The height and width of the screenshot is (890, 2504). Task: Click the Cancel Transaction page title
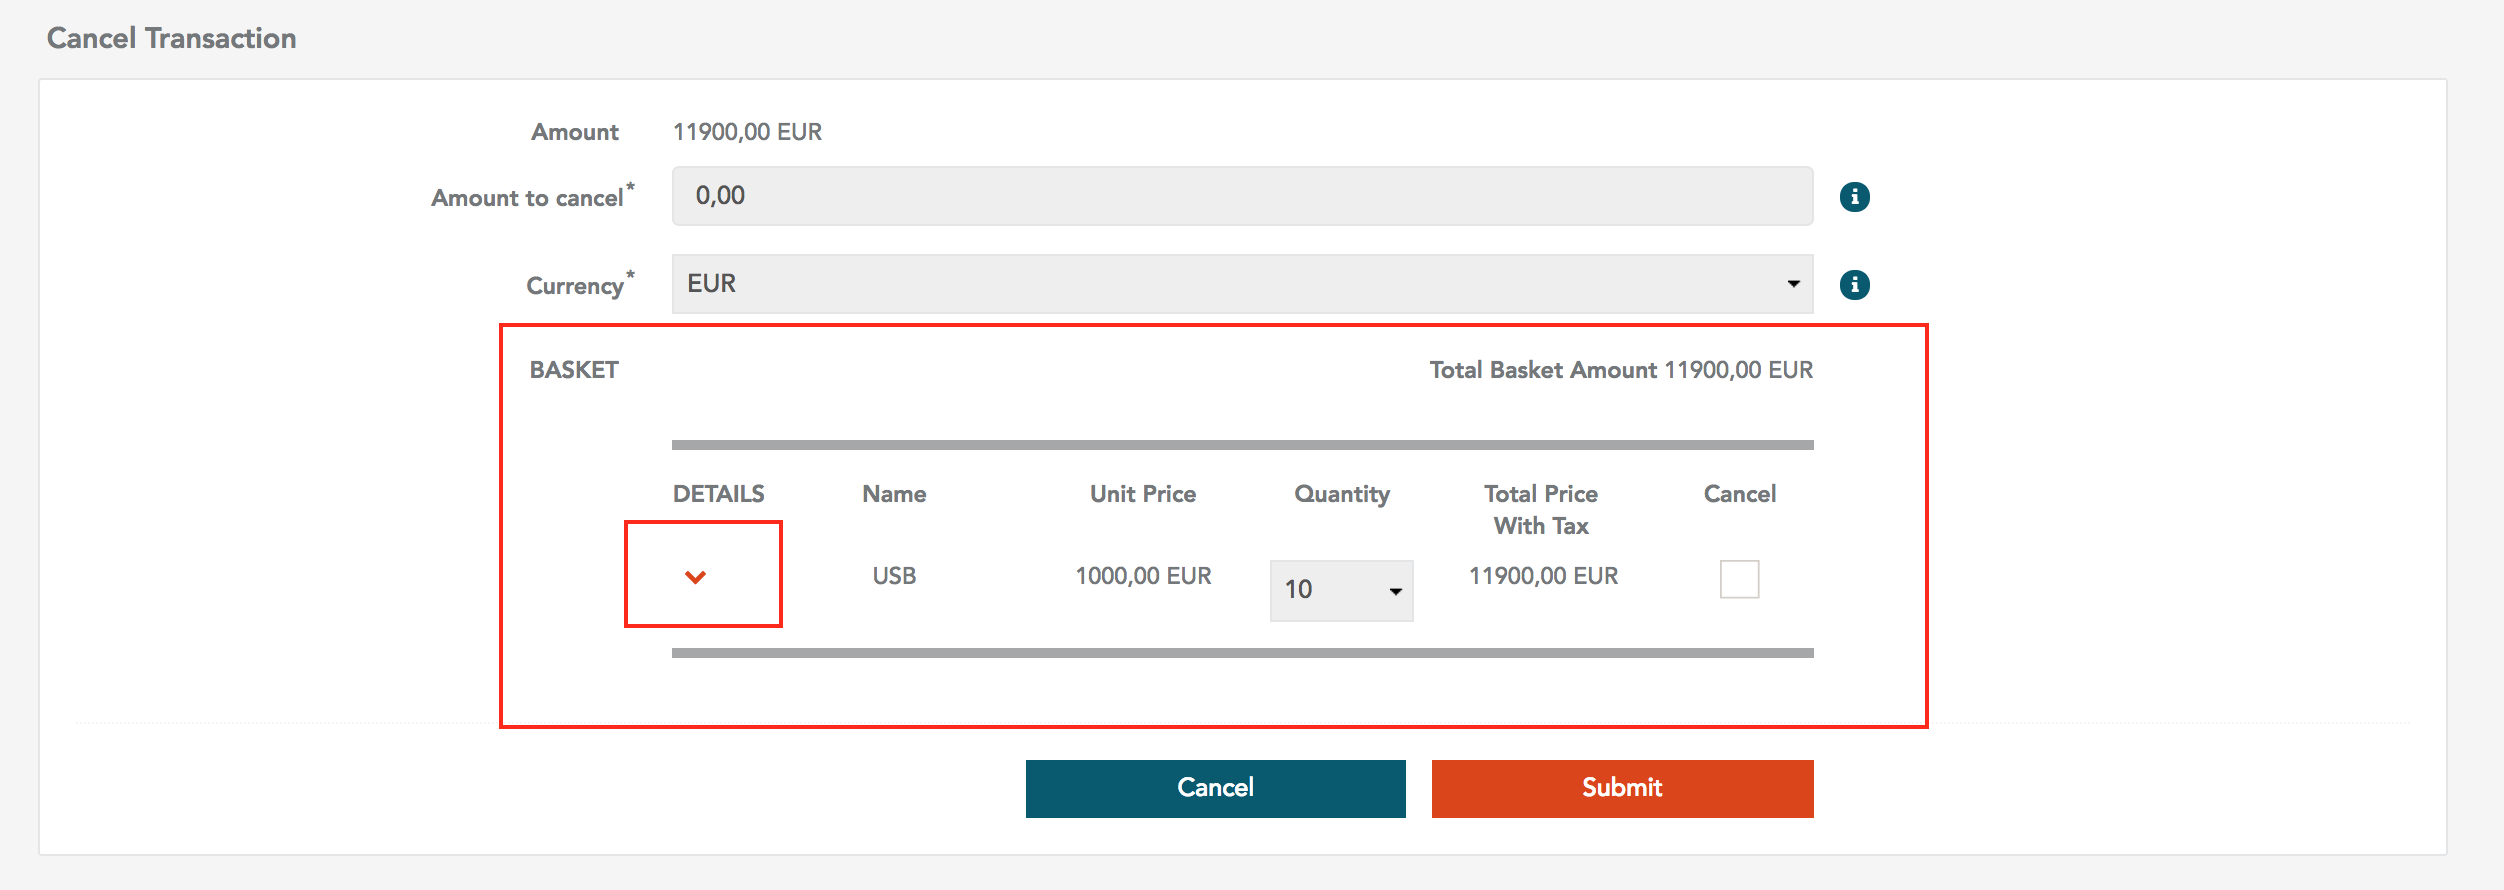[171, 38]
